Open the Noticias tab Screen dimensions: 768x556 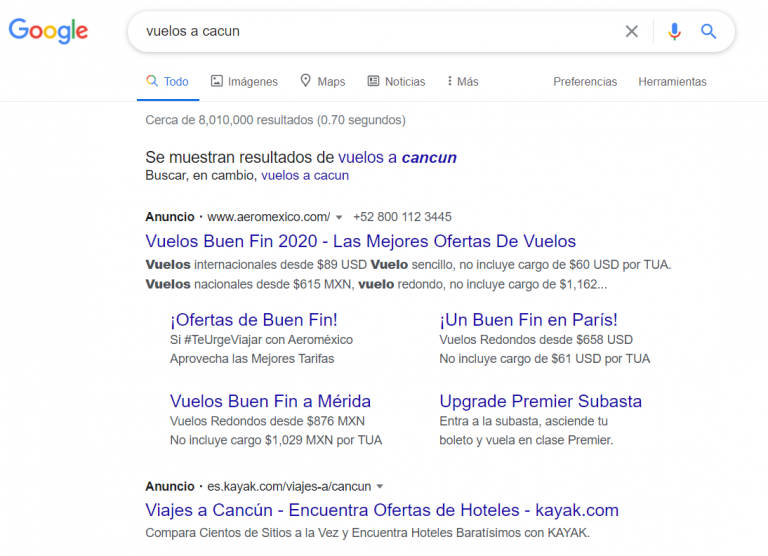[x=396, y=82]
